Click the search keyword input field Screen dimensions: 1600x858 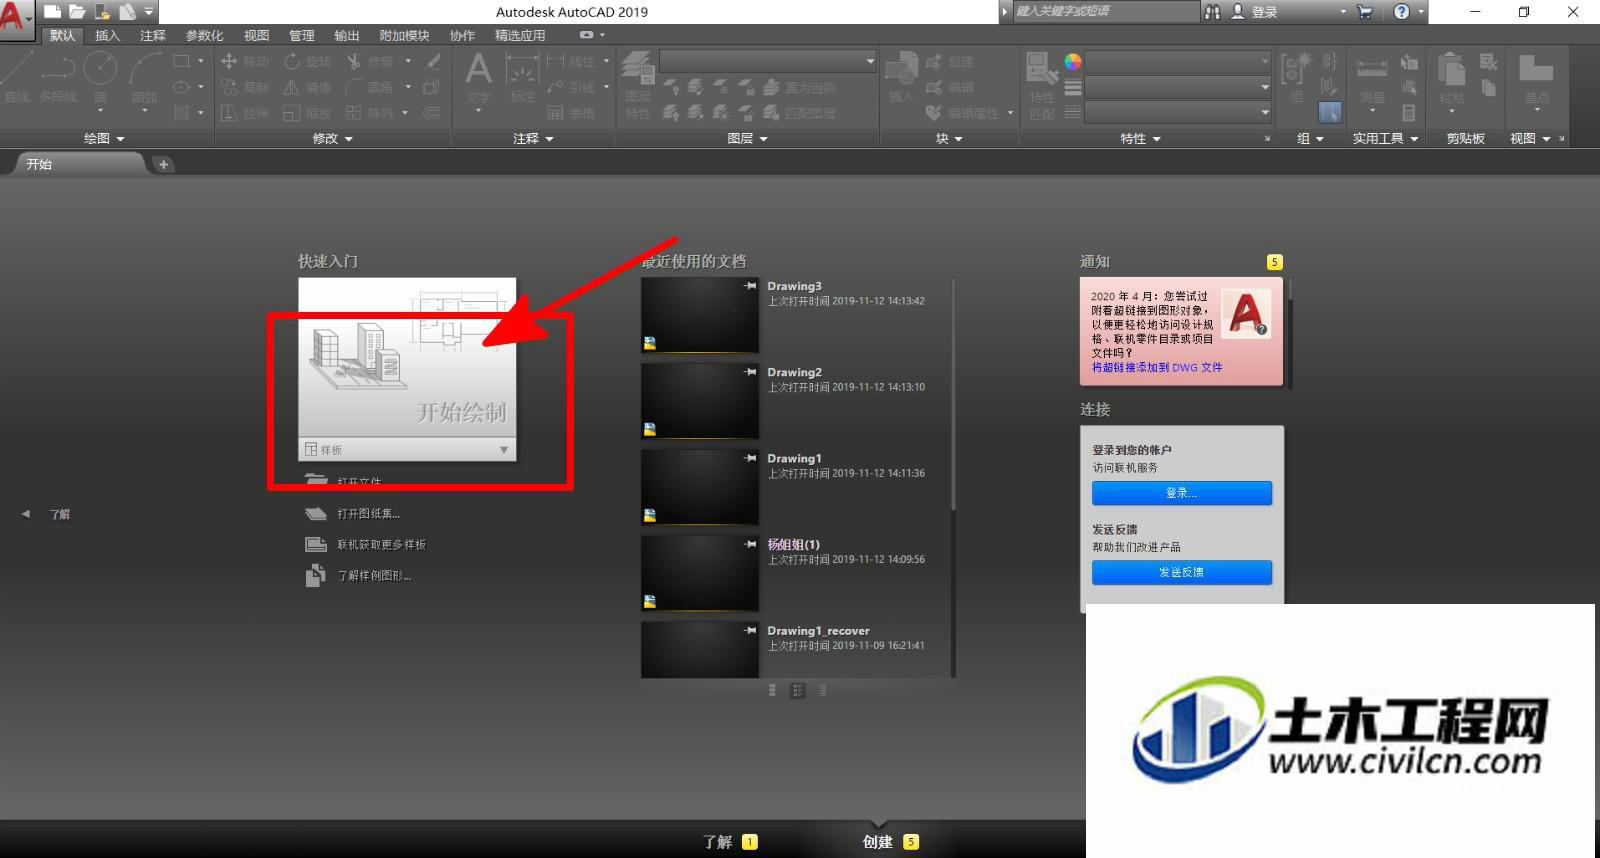coord(1105,12)
